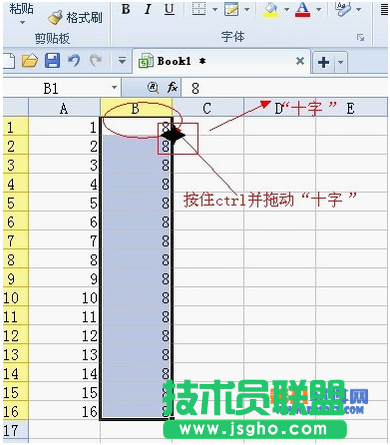
Task: Select row 17 header
Action: [x=15, y=430]
